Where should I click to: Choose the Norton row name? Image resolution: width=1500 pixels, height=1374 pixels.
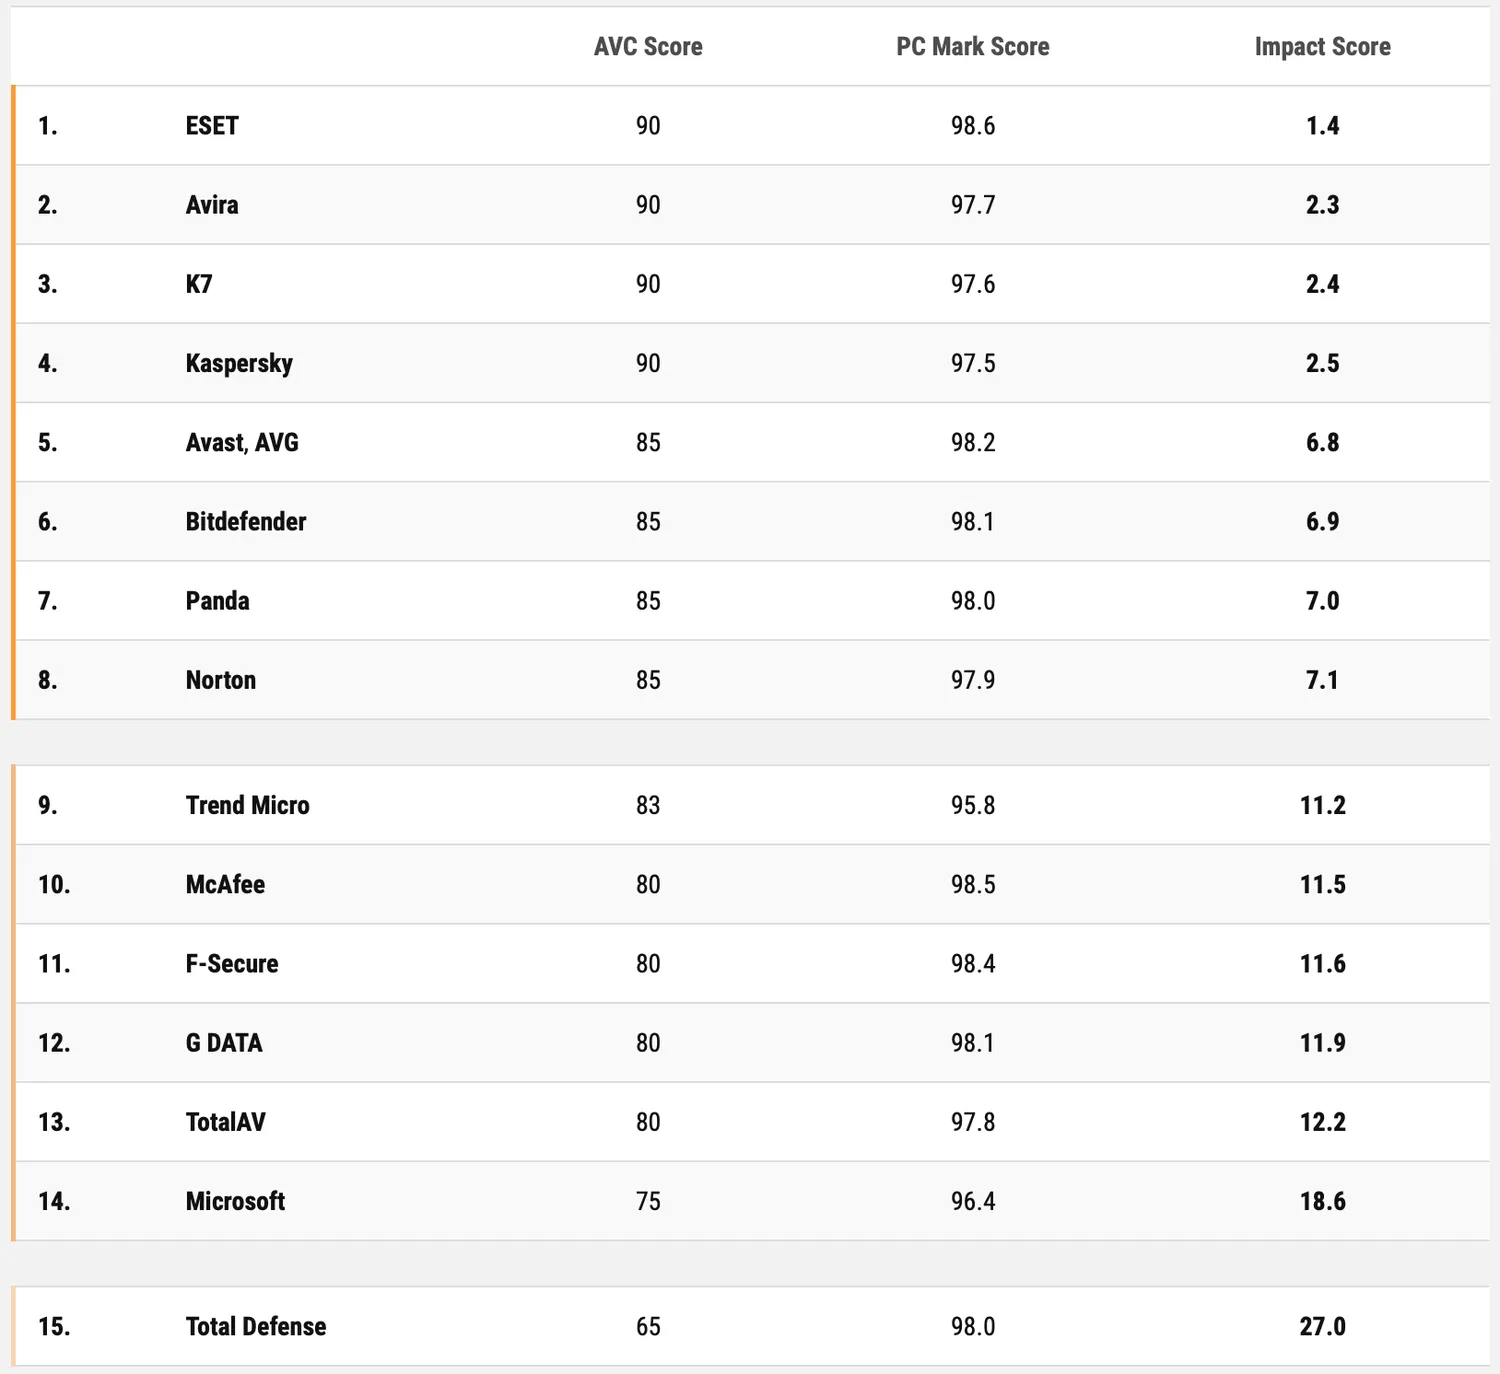pyautogui.click(x=221, y=680)
